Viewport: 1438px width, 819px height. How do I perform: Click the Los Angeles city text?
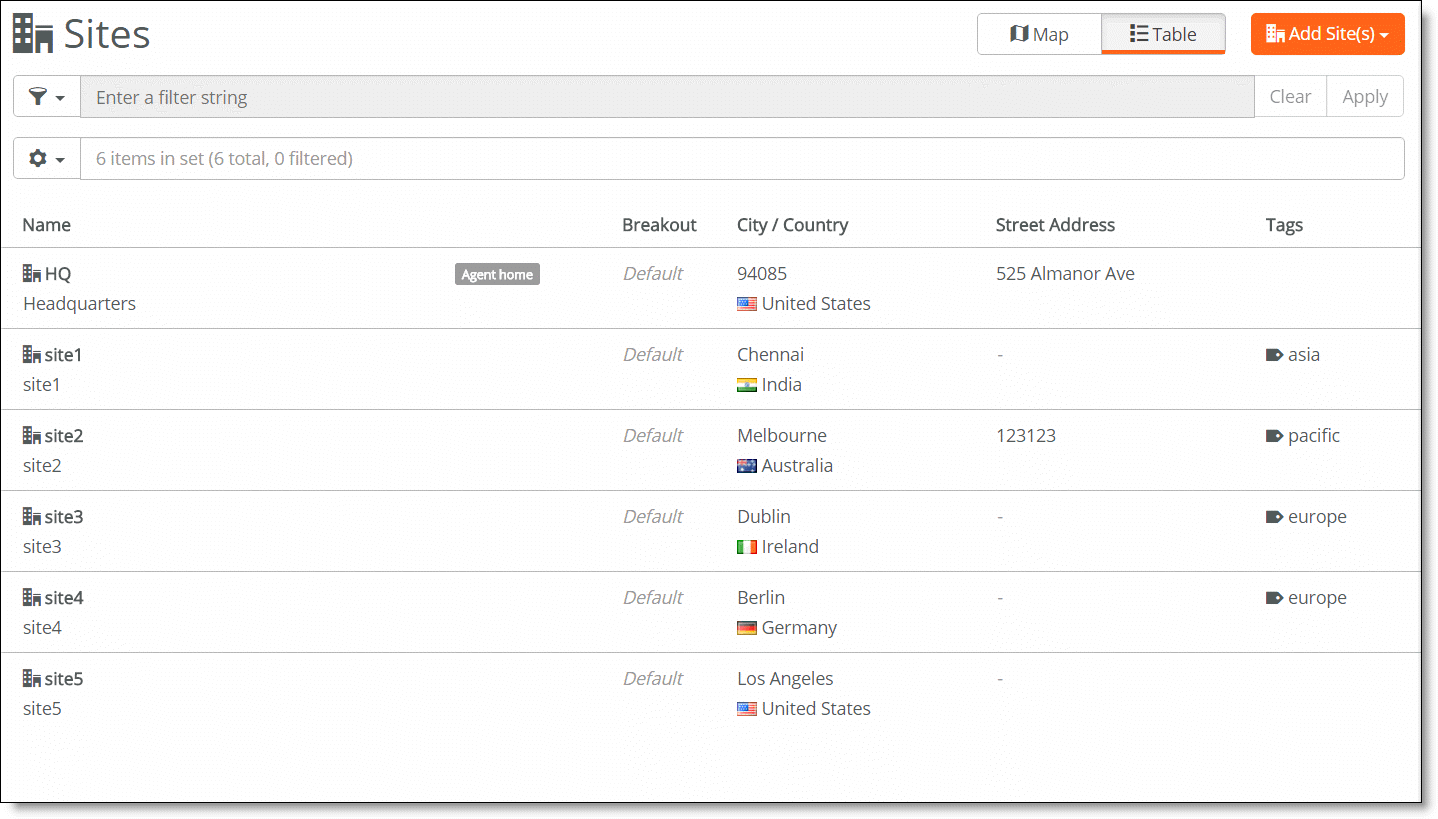pyautogui.click(x=785, y=679)
